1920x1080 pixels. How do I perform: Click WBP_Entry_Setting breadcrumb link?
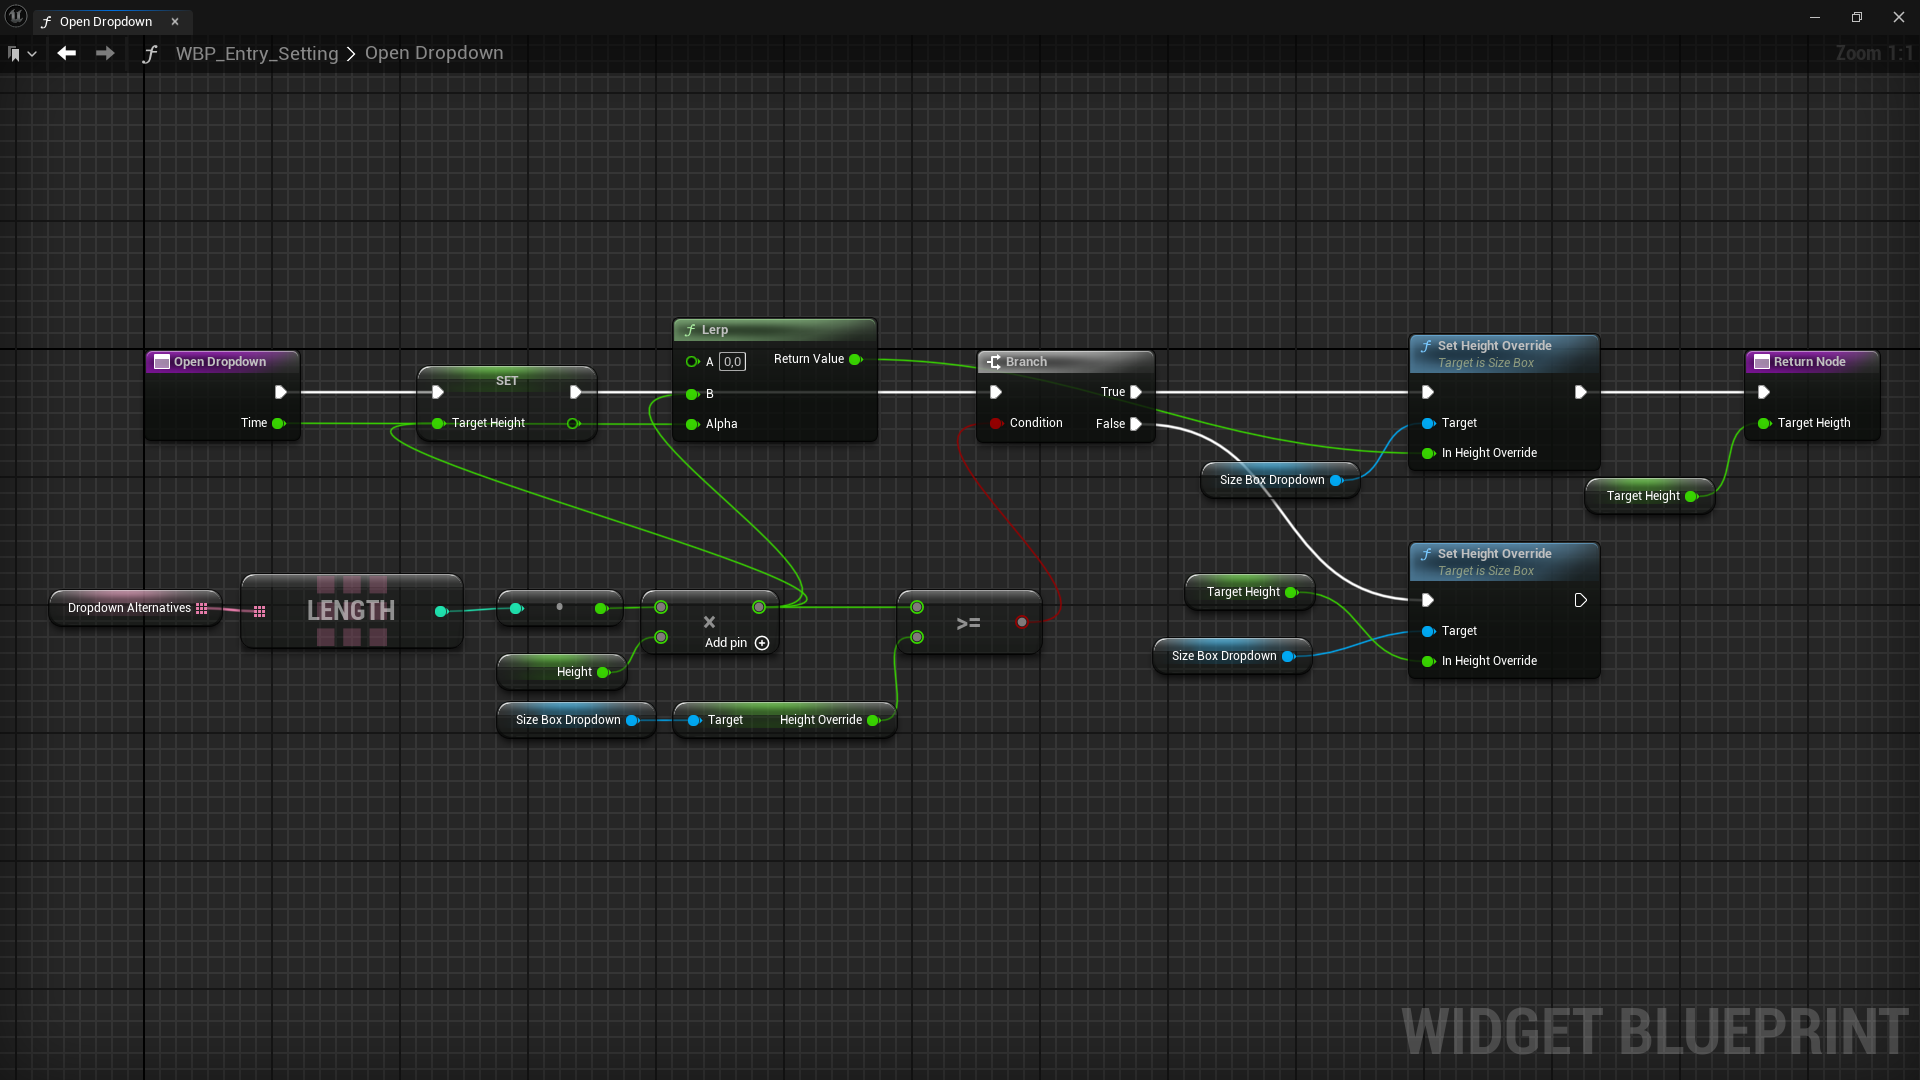[x=257, y=53]
